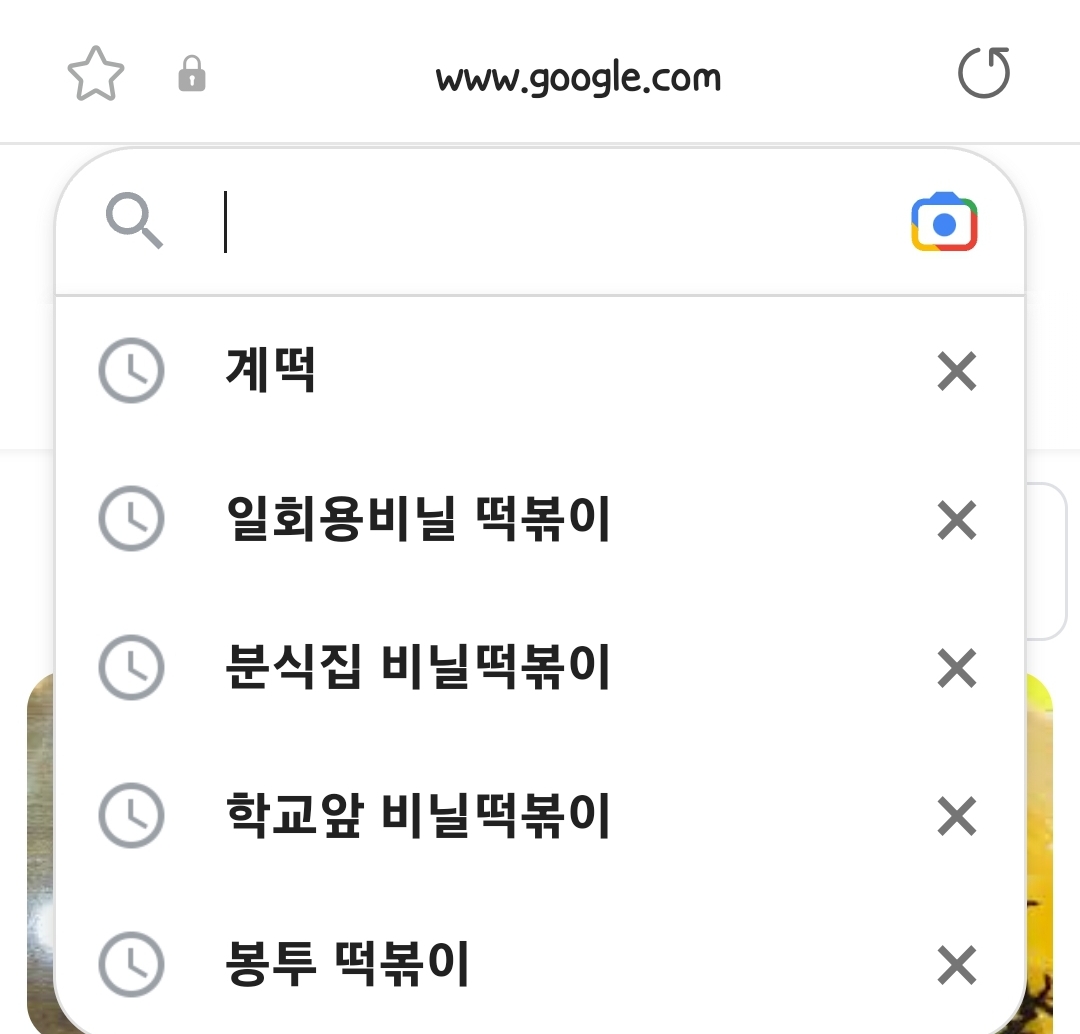This screenshot has height=1034, width=1080.
Task: Delete the '학교앞 비닐떡볶이' history entry
Action: point(956,816)
